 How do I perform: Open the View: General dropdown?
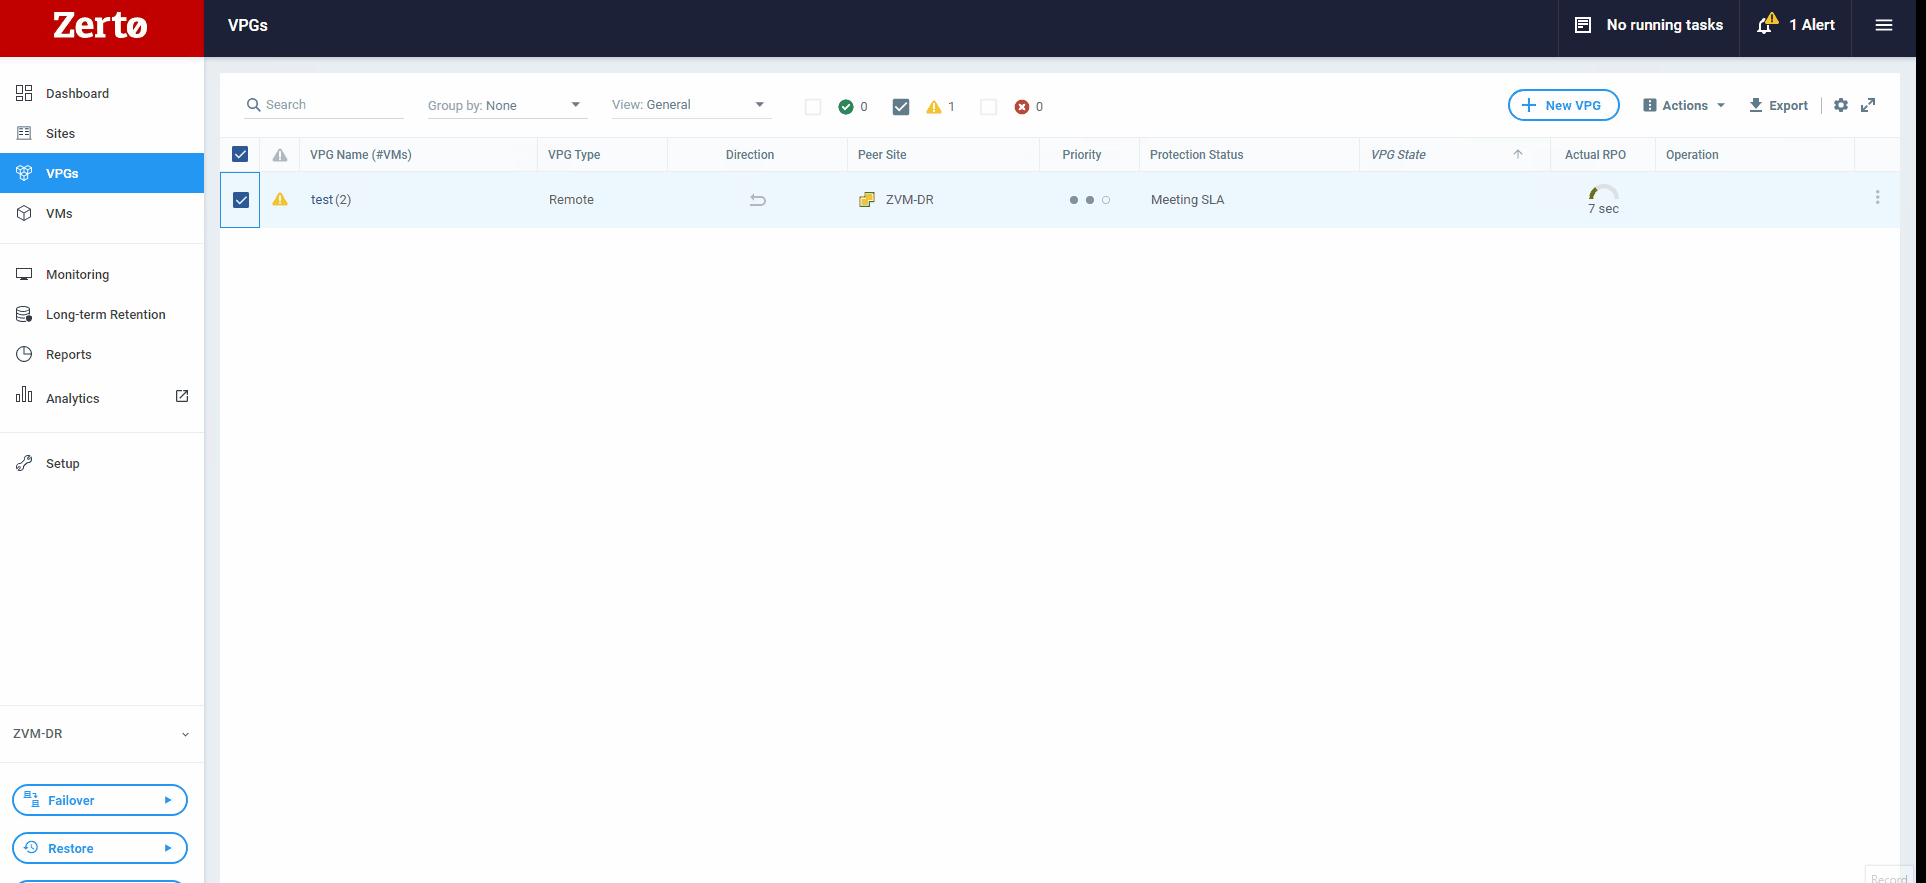tap(689, 105)
